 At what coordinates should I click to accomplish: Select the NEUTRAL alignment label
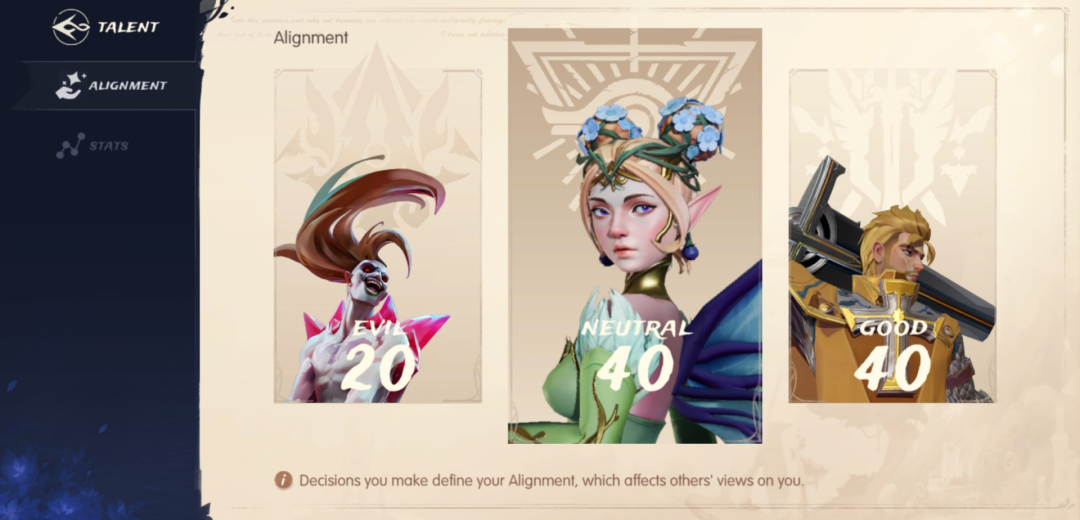point(635,328)
